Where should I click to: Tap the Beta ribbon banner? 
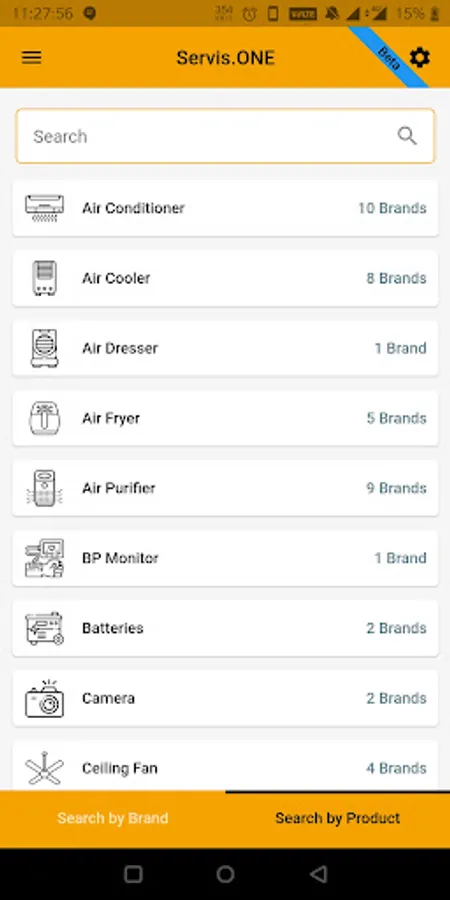tap(389, 57)
